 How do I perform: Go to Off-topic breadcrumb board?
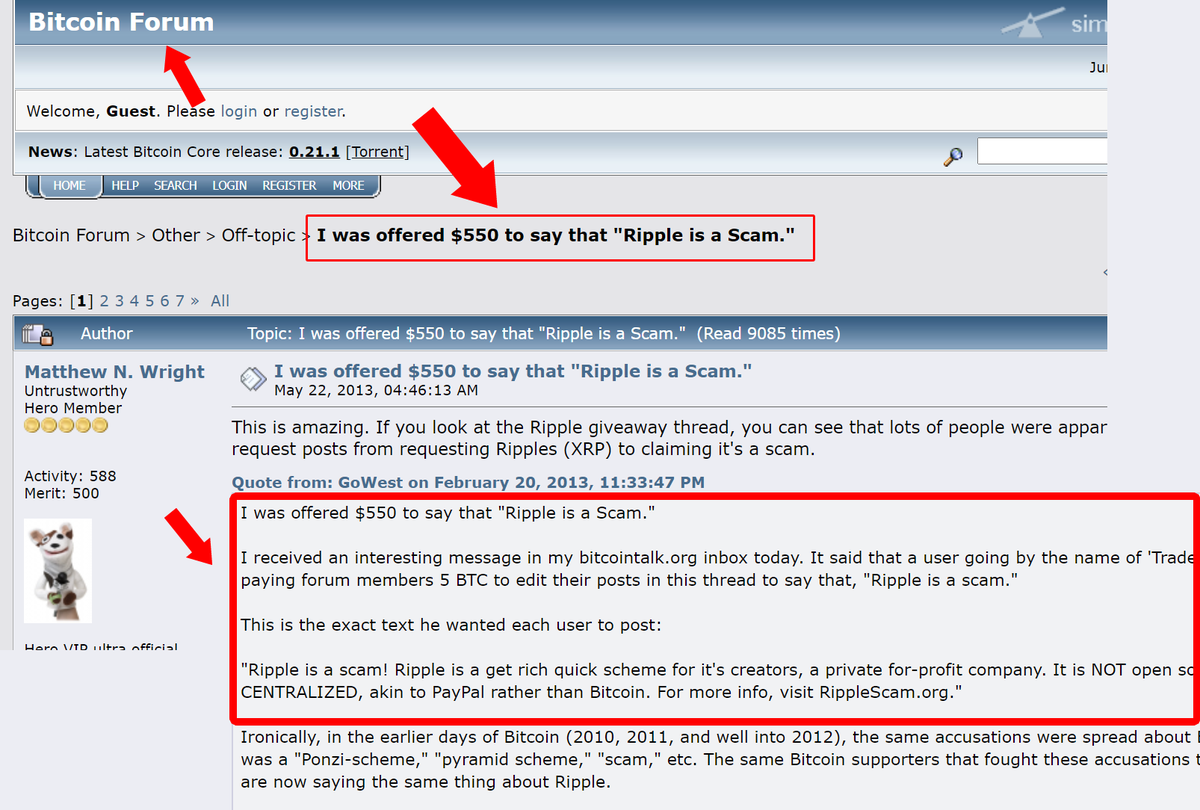tap(258, 236)
